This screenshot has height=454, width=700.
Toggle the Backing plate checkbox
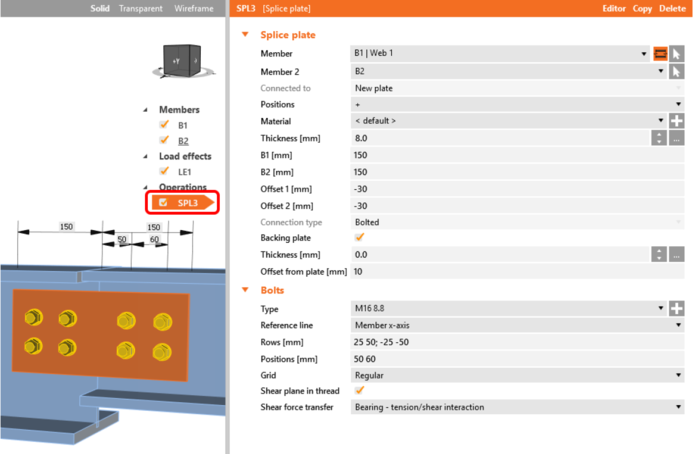pyautogui.click(x=359, y=237)
